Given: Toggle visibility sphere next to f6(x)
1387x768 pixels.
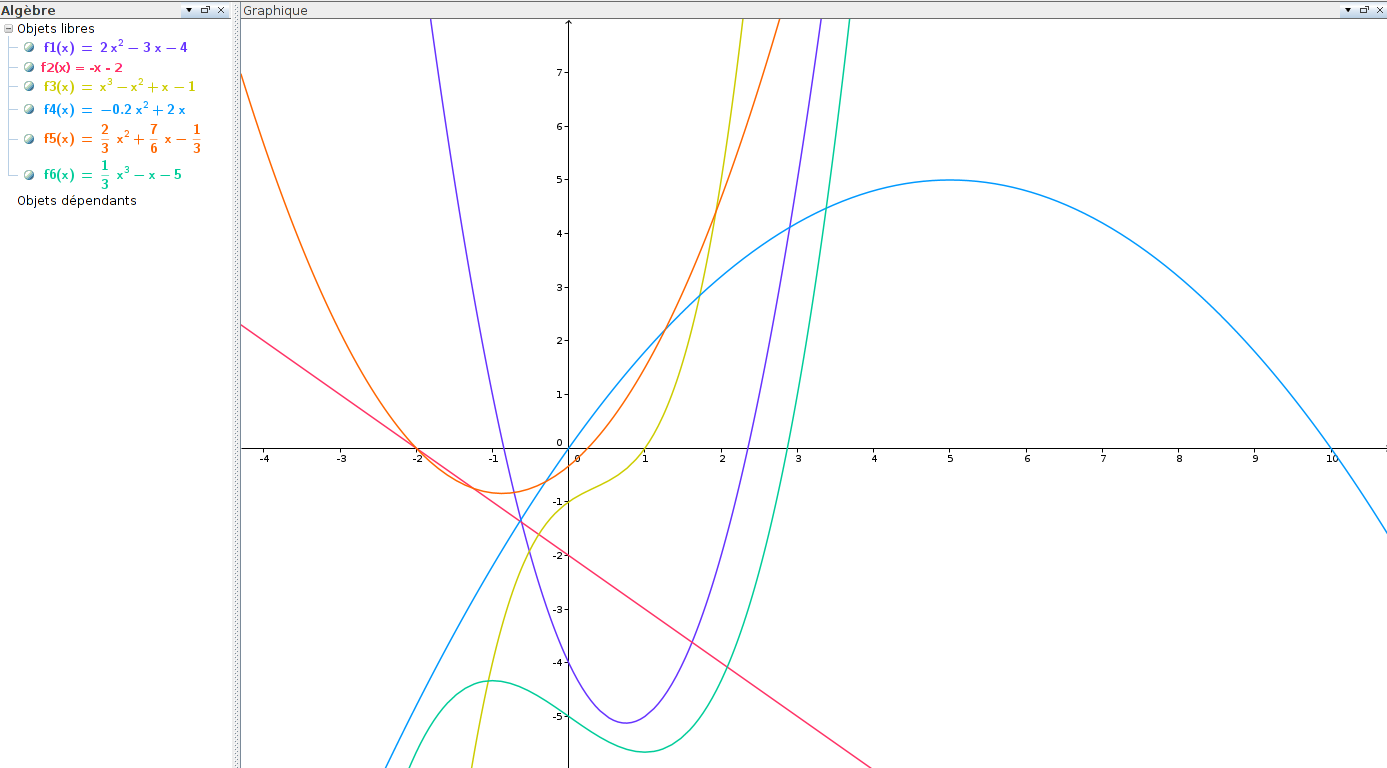Looking at the screenshot, I should point(29,175).
